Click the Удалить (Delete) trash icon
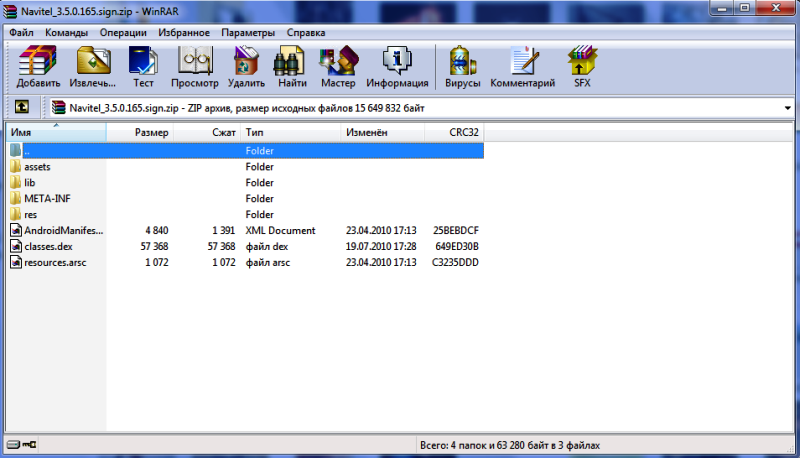 tap(246, 67)
